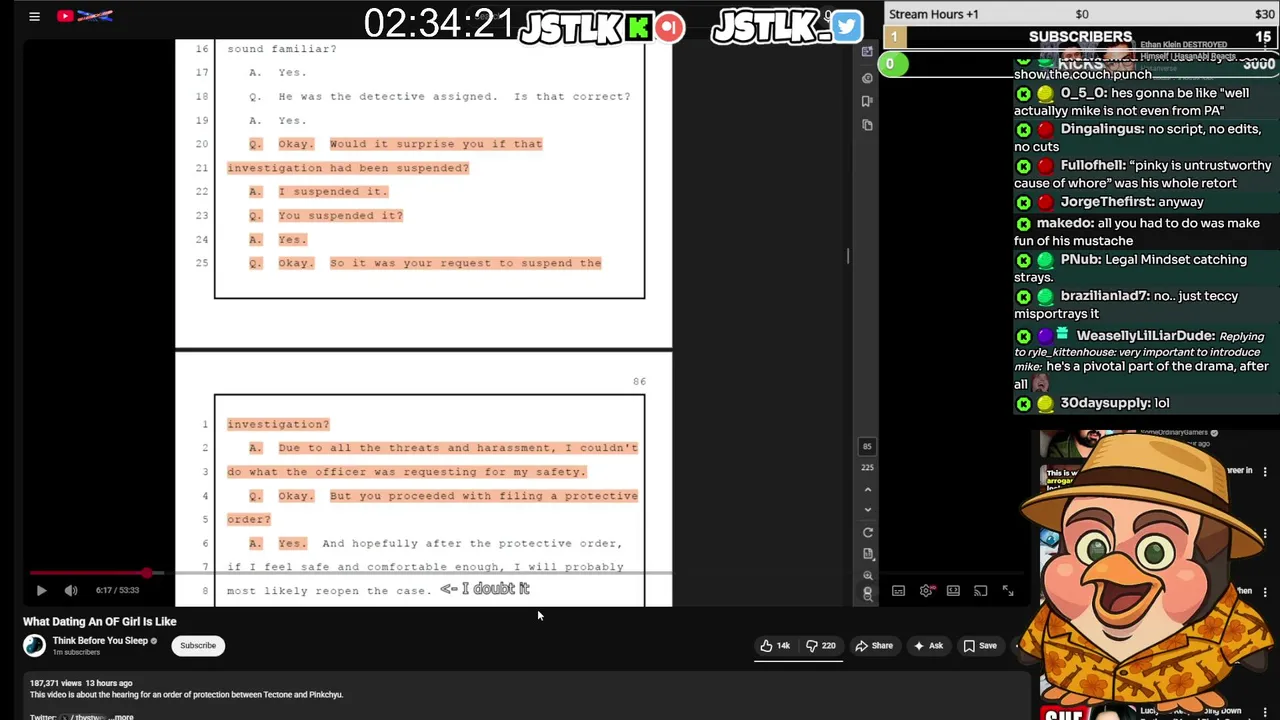The height and width of the screenshot is (720, 1280).
Task: Zoom in on the PDF with the plus magnifier
Action: pos(867,576)
